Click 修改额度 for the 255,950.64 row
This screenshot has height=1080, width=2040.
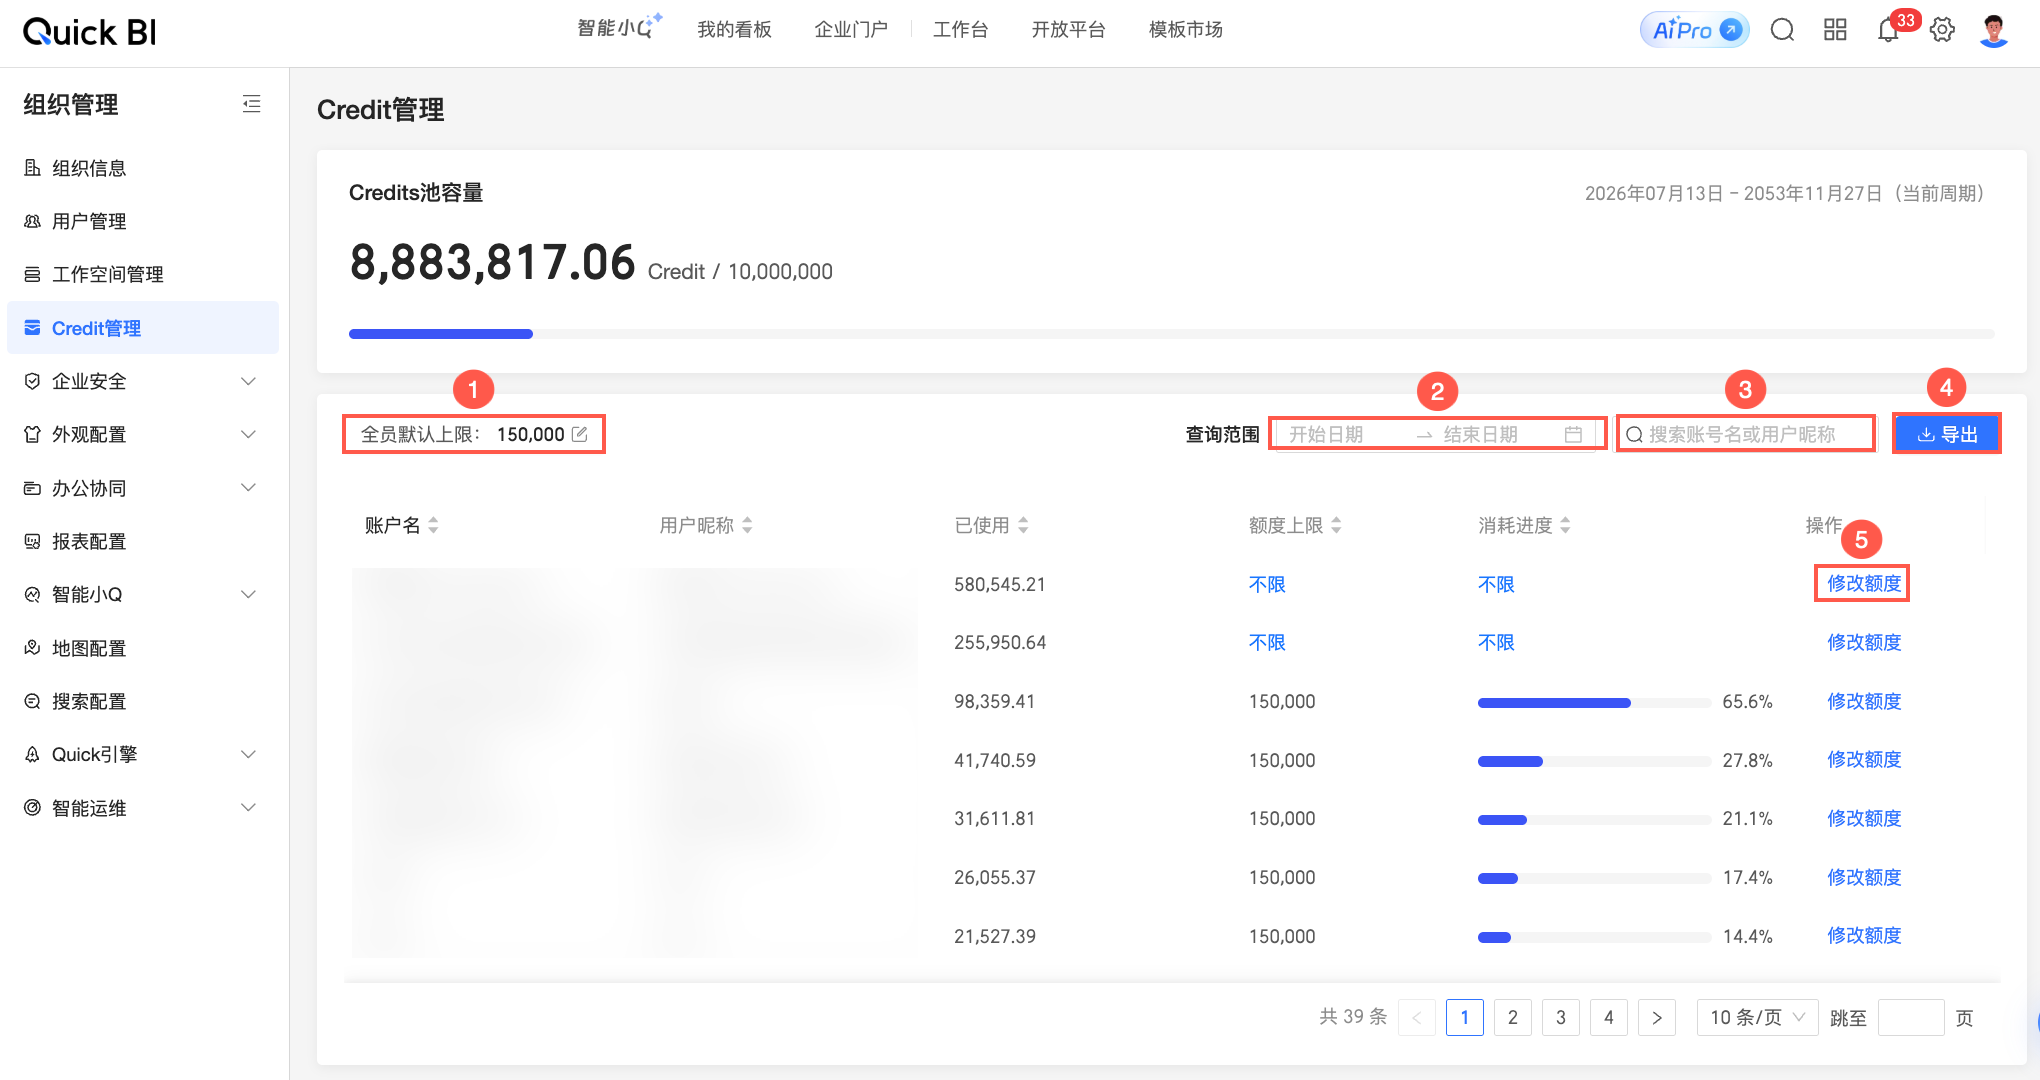point(1864,642)
